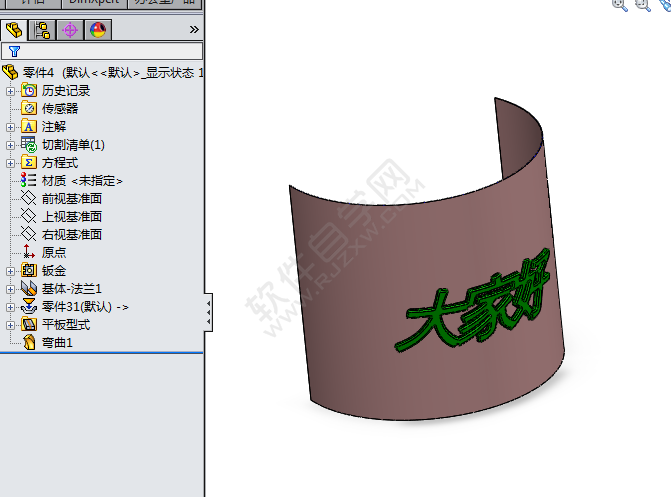This screenshot has height=497, width=671.
Task: Select the 弯曲1 feature
Action: click(x=57, y=343)
